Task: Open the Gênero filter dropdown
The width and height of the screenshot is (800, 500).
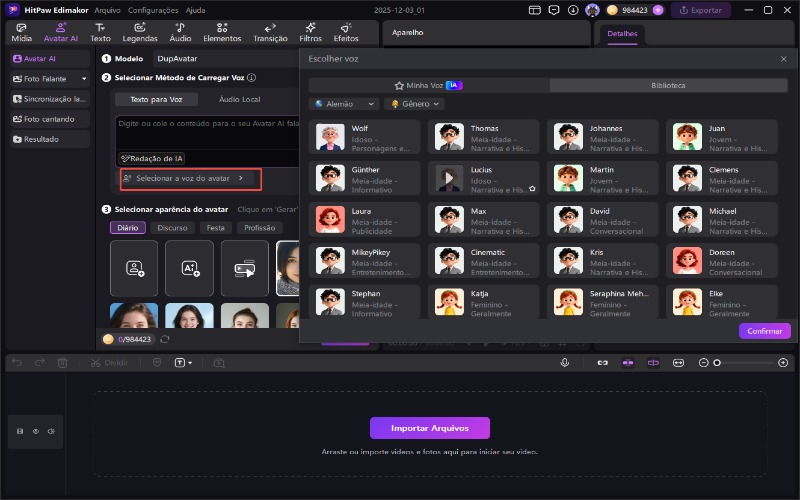Action: [417, 103]
